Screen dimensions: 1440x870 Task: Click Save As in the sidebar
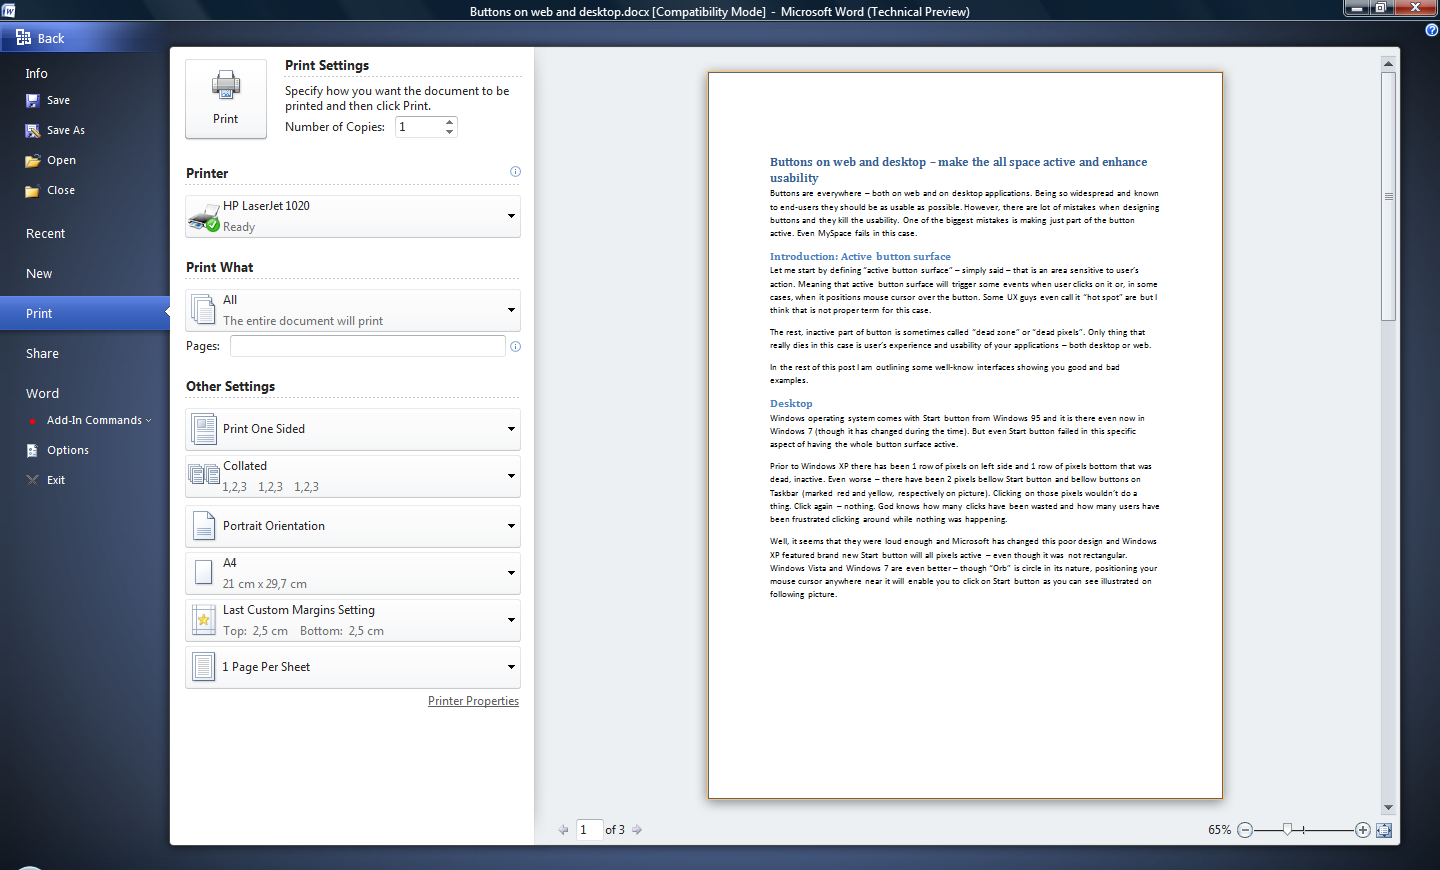point(66,130)
